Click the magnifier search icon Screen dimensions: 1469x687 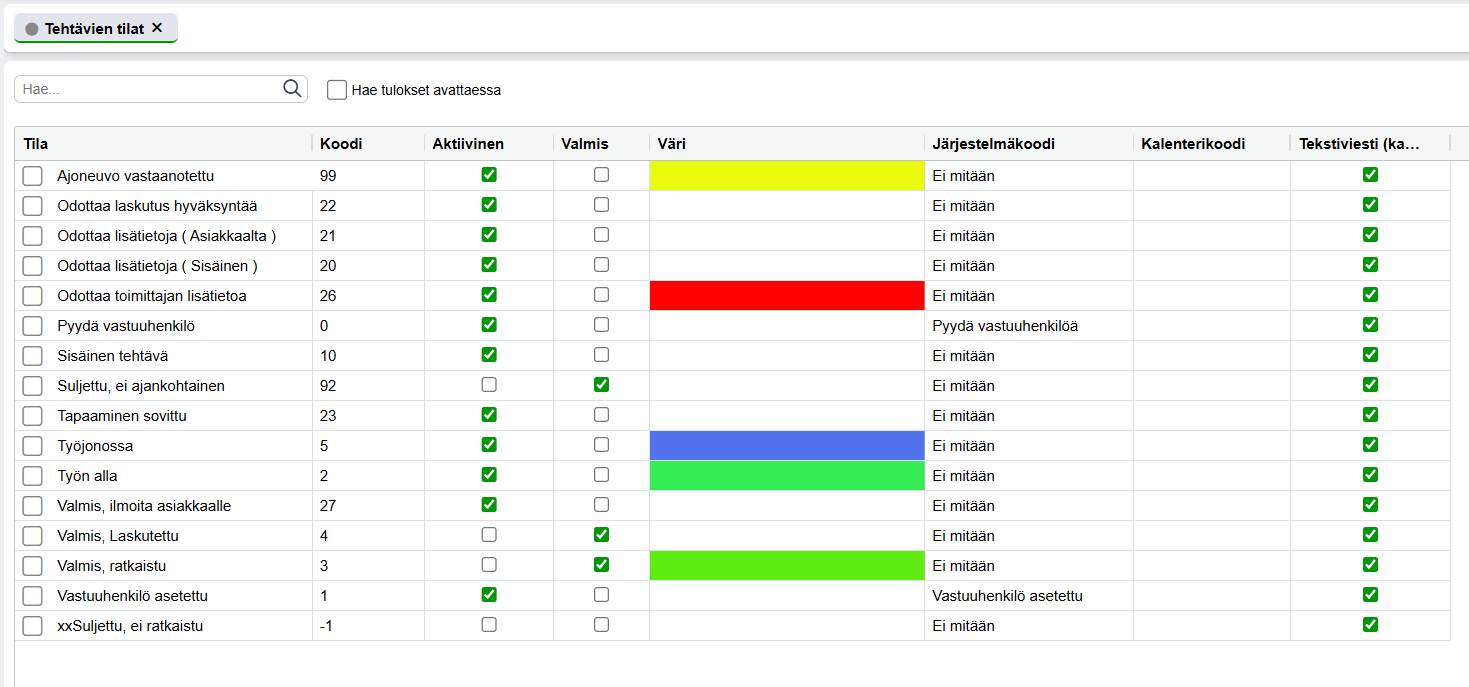(x=292, y=89)
